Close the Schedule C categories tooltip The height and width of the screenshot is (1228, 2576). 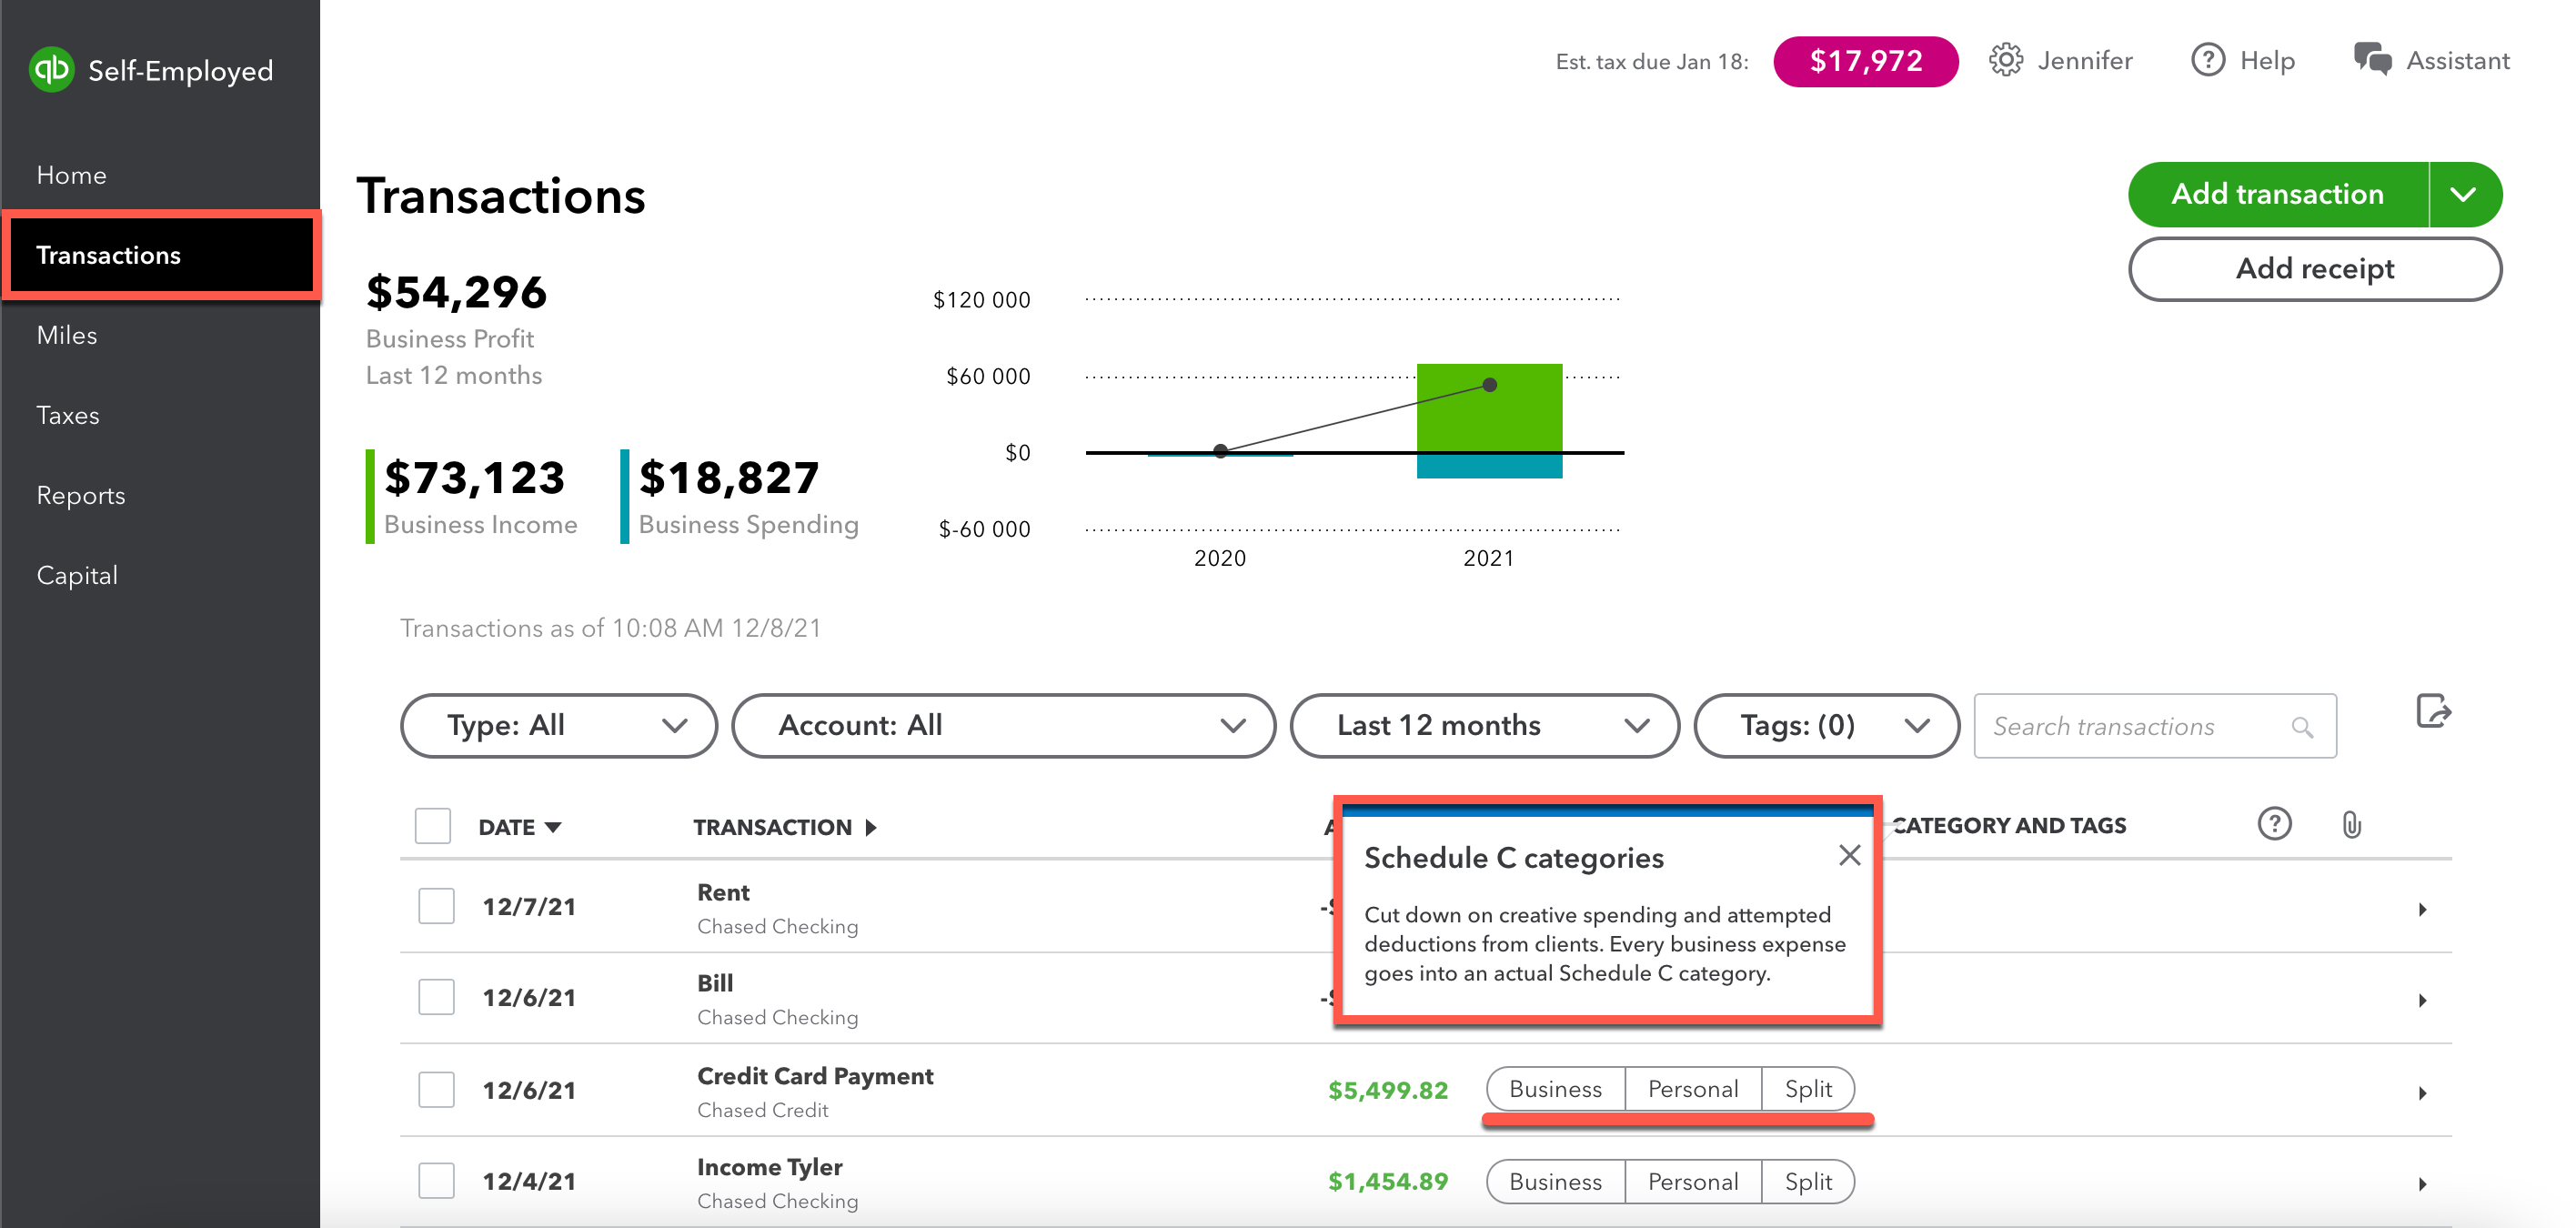click(x=1850, y=856)
